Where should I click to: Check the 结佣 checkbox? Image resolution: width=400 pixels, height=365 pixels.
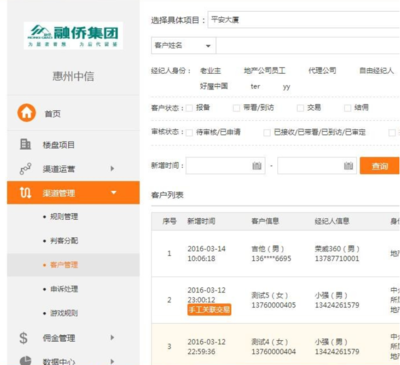point(348,108)
